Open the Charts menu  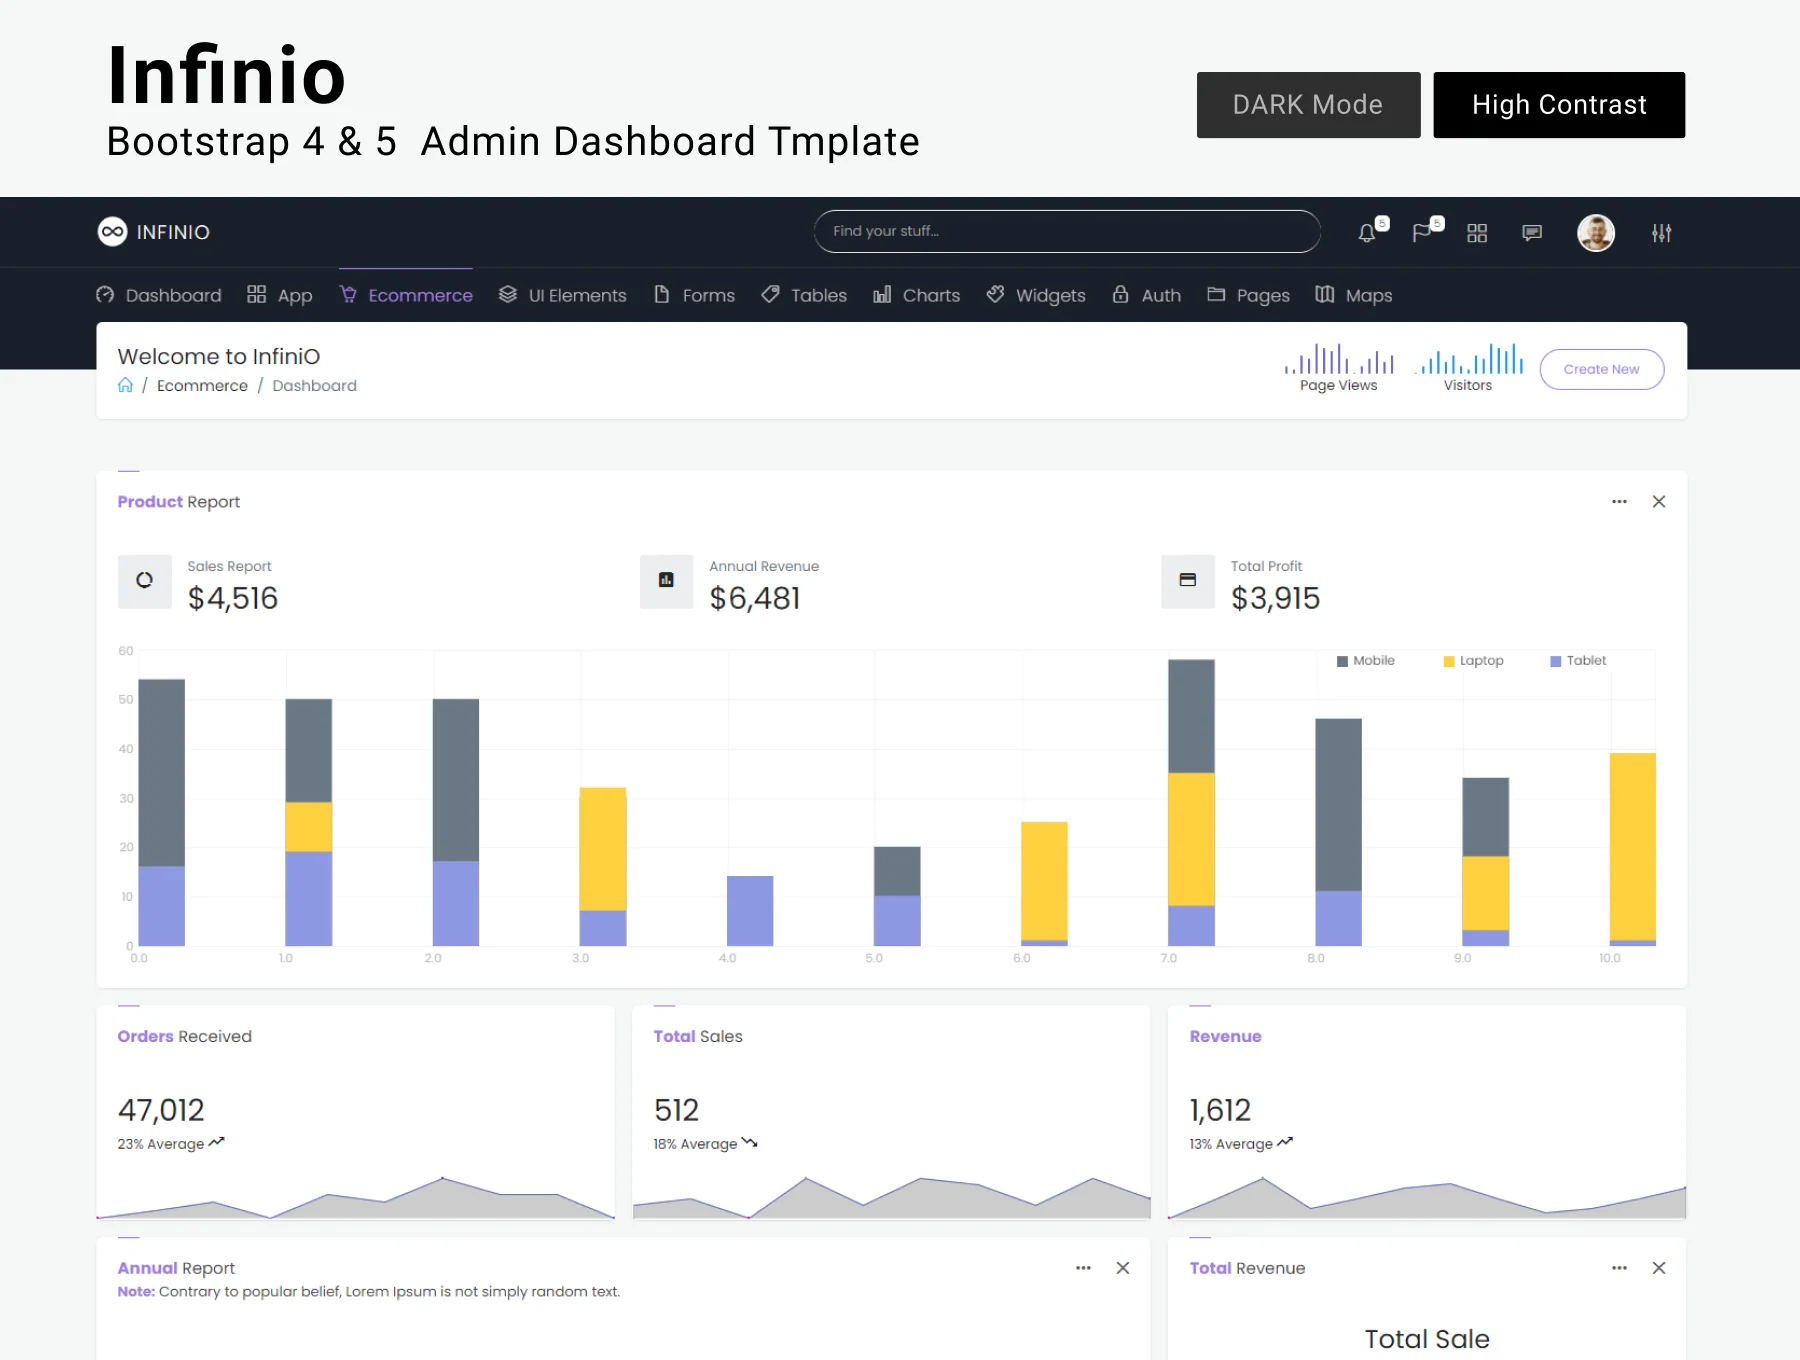916,295
